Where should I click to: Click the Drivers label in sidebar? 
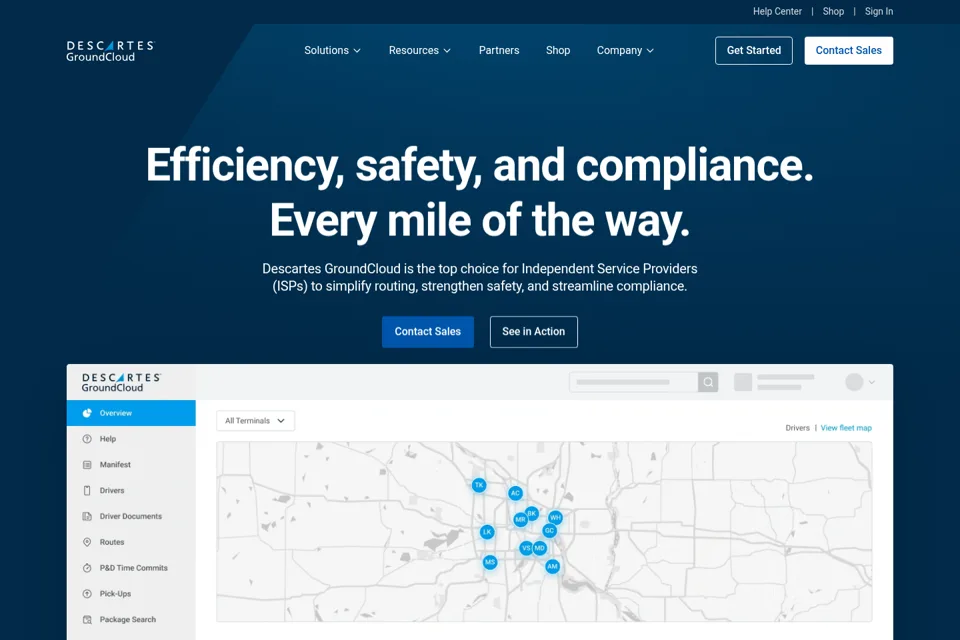[x=112, y=491]
